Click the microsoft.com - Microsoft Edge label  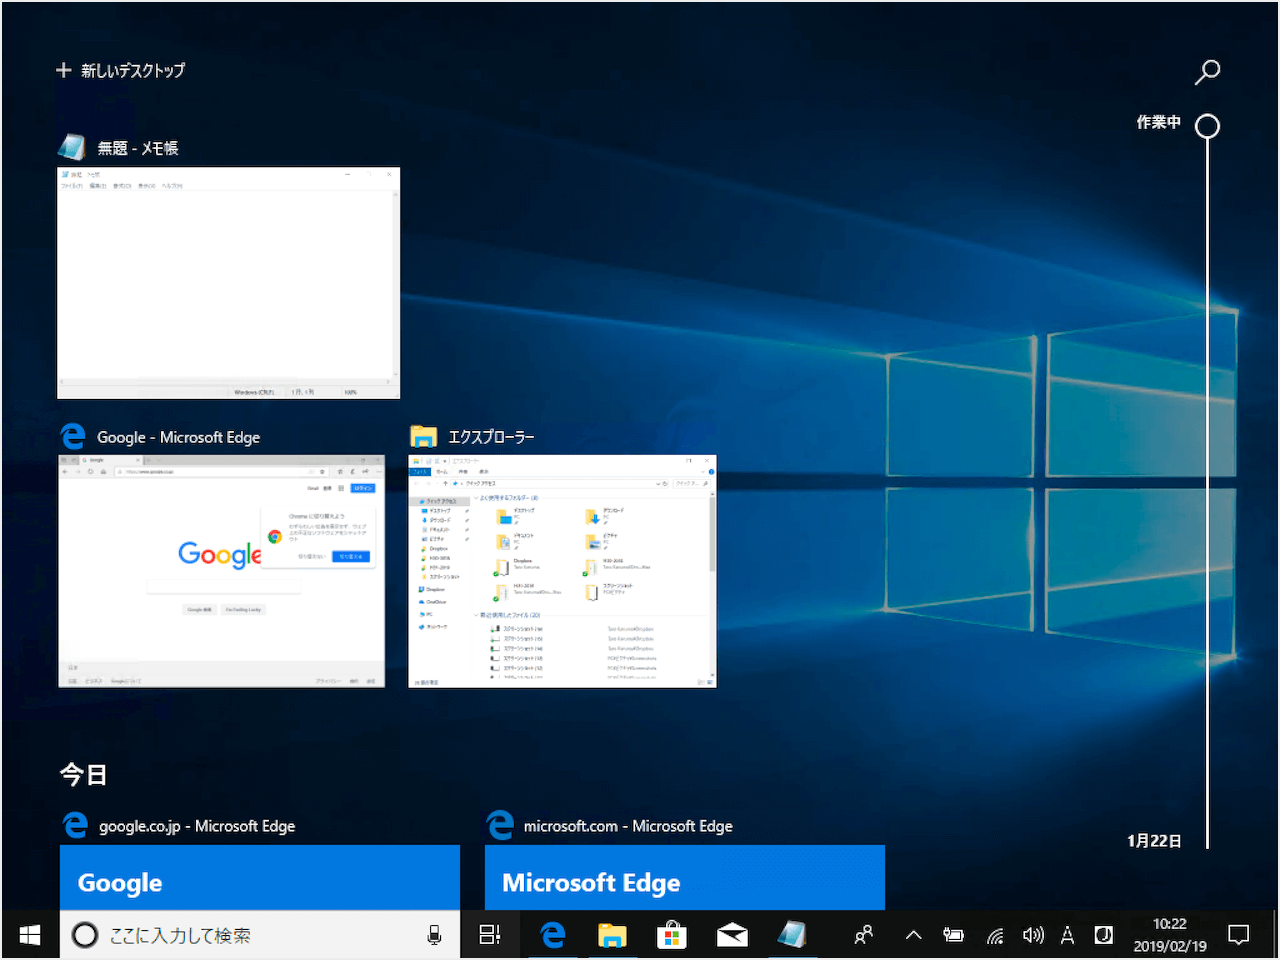coord(628,826)
